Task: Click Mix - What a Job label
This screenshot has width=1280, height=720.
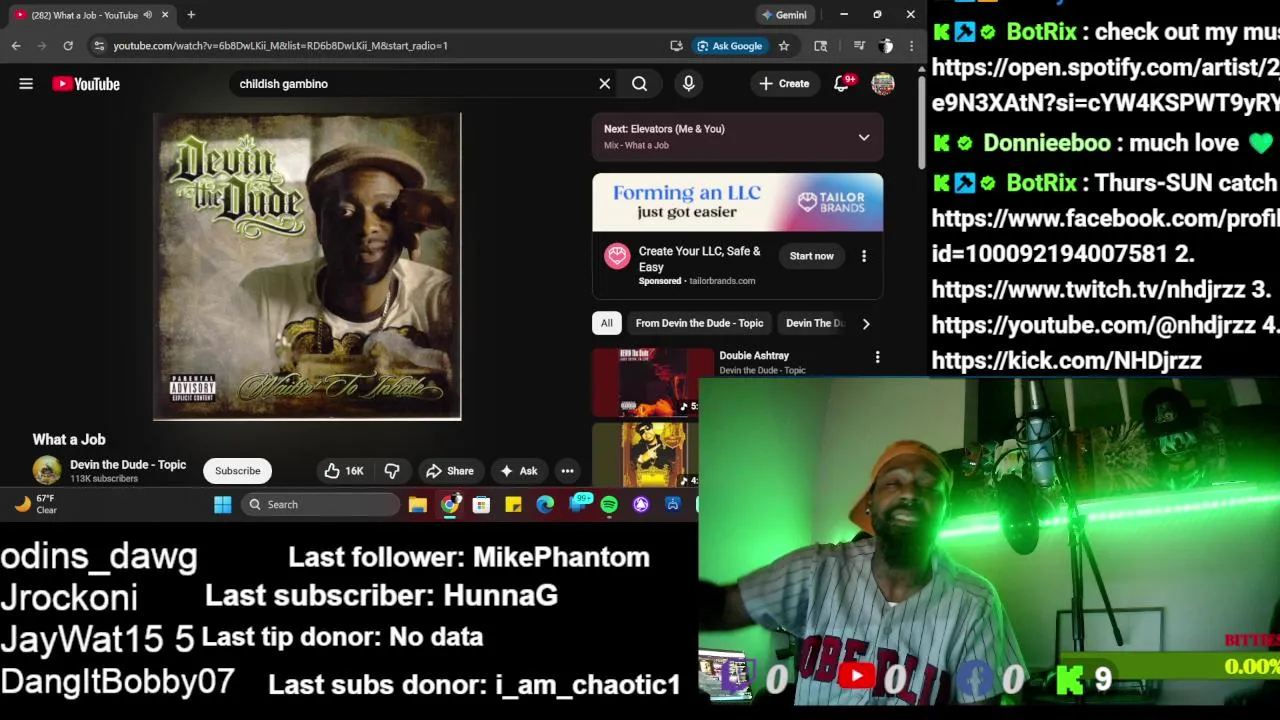Action: tap(636, 146)
